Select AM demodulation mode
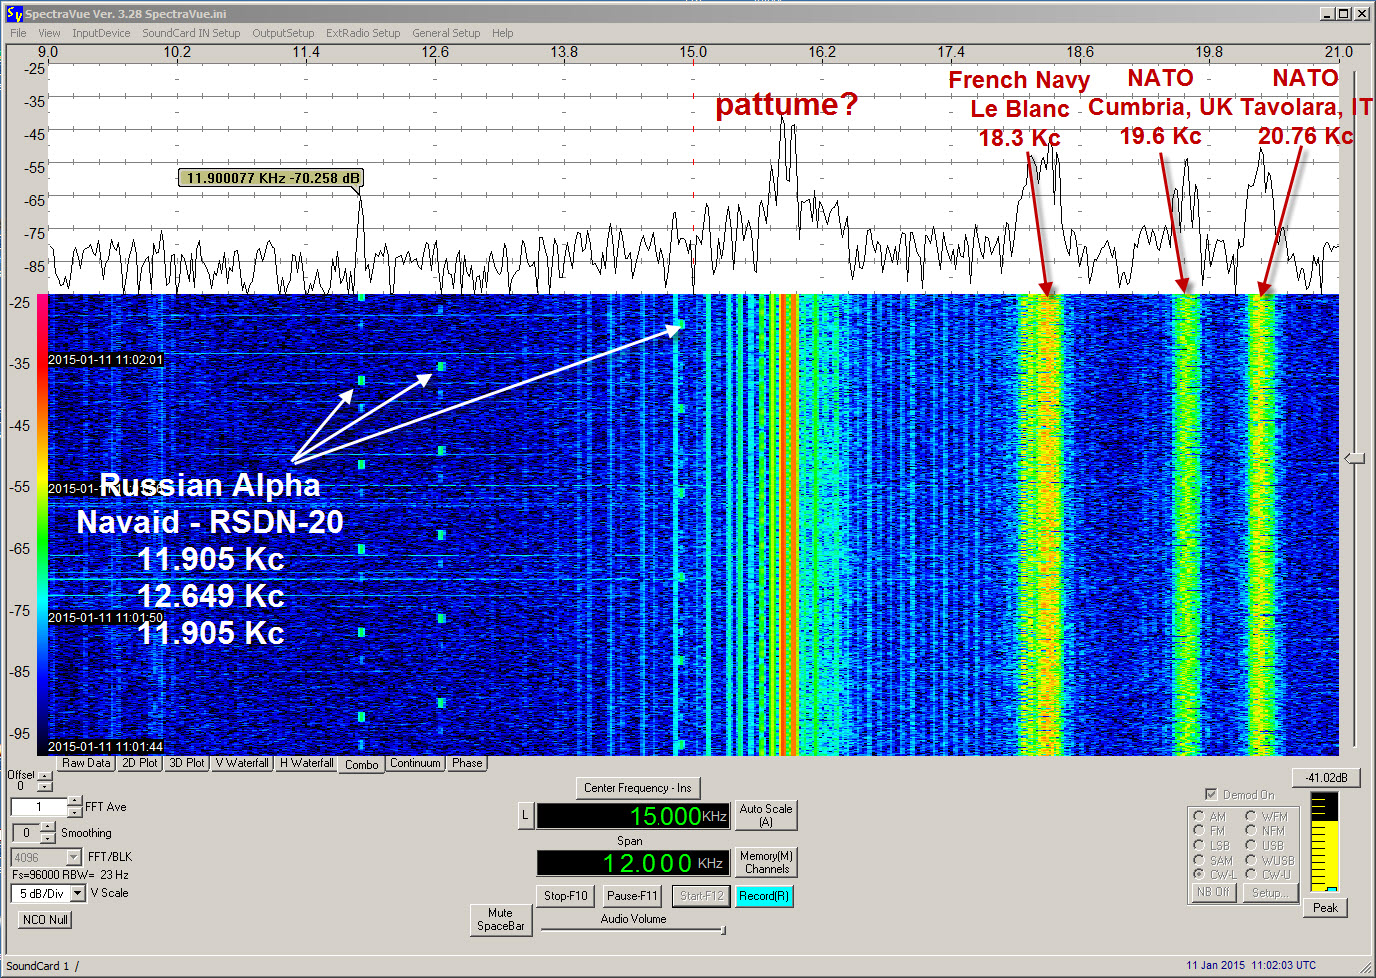This screenshot has height=978, width=1376. point(1198,816)
